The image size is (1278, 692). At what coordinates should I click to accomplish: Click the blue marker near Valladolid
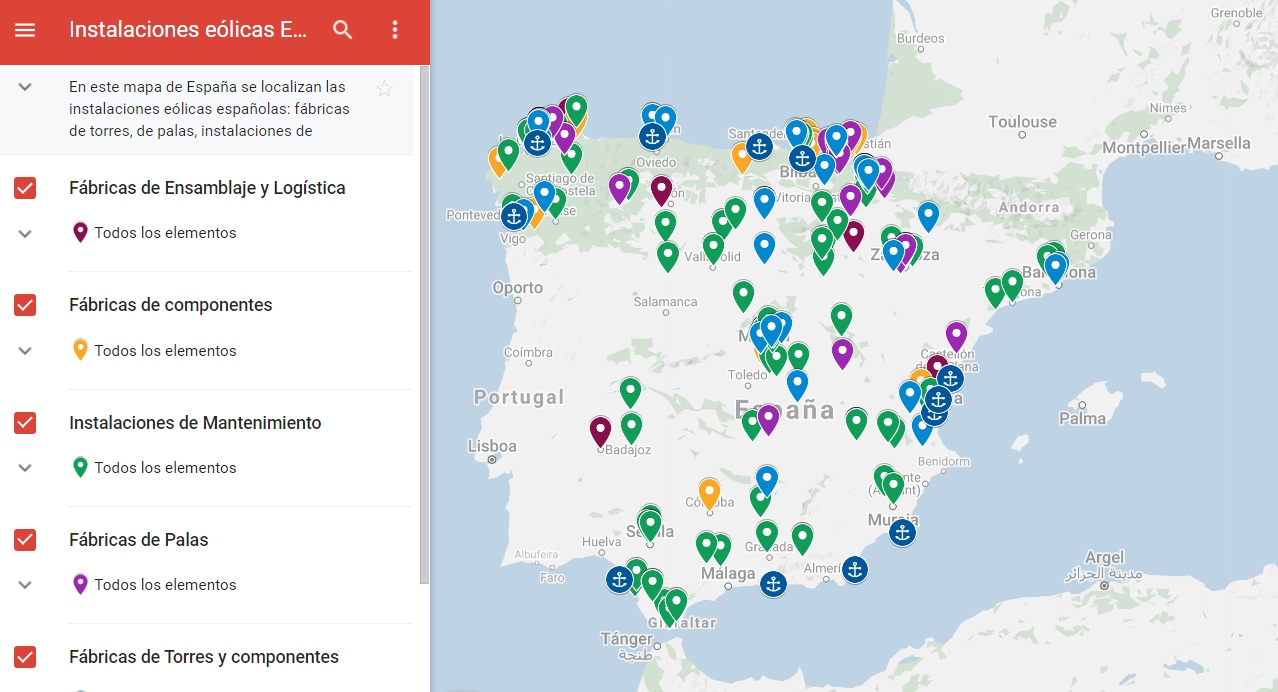[x=764, y=246]
